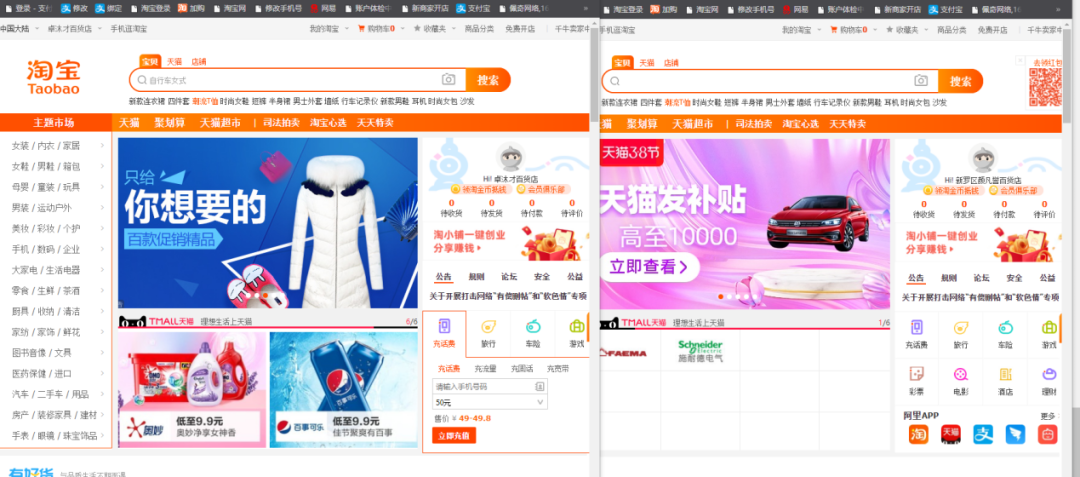The image size is (1080, 477).
Task: Open 聚划算 in left window navigation bar
Action: tap(169, 123)
